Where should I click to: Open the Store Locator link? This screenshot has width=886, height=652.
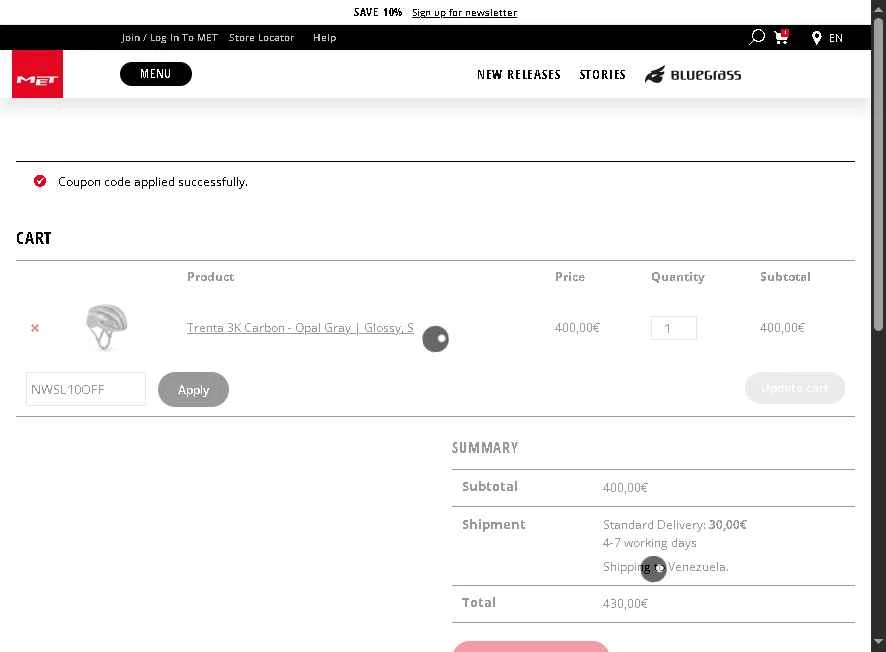[x=261, y=38]
